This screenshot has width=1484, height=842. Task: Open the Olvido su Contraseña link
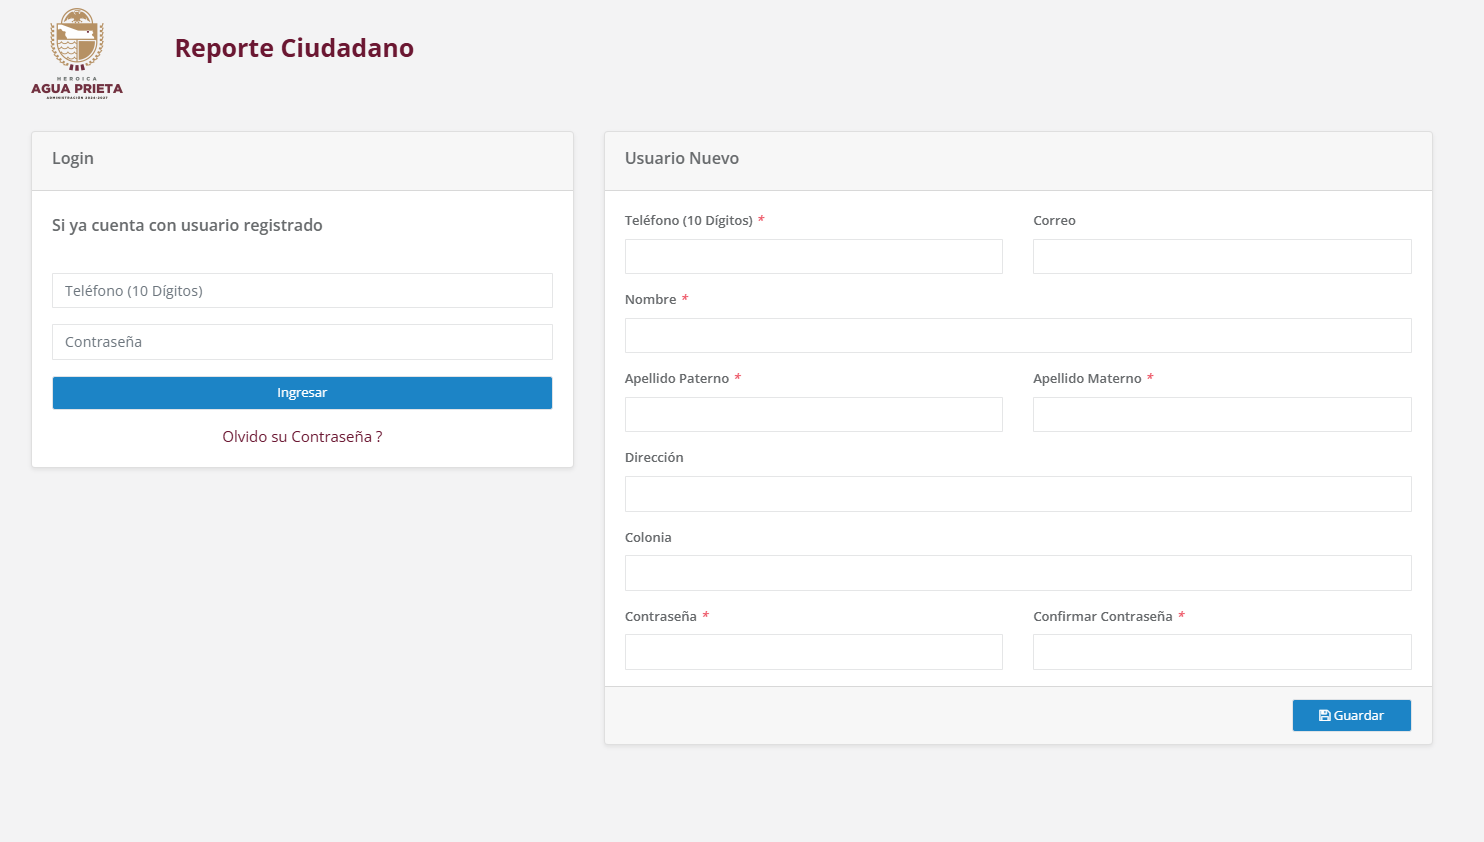coord(302,437)
